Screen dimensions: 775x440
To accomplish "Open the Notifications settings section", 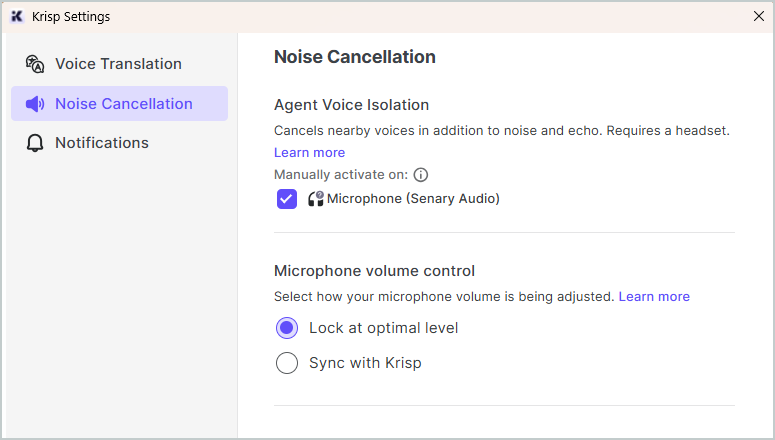I will pos(120,143).
